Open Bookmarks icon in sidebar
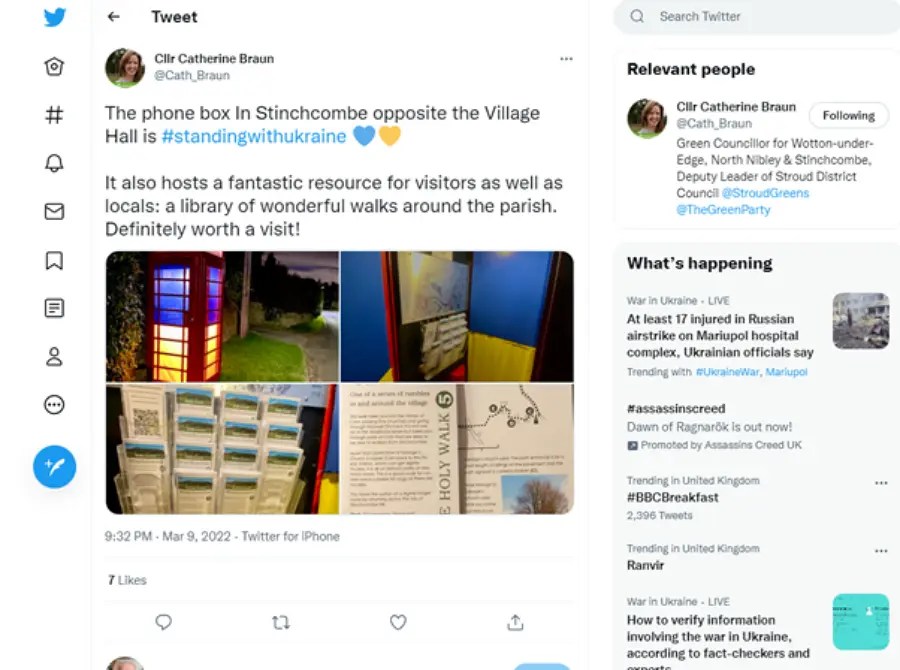900x670 pixels. (54, 260)
